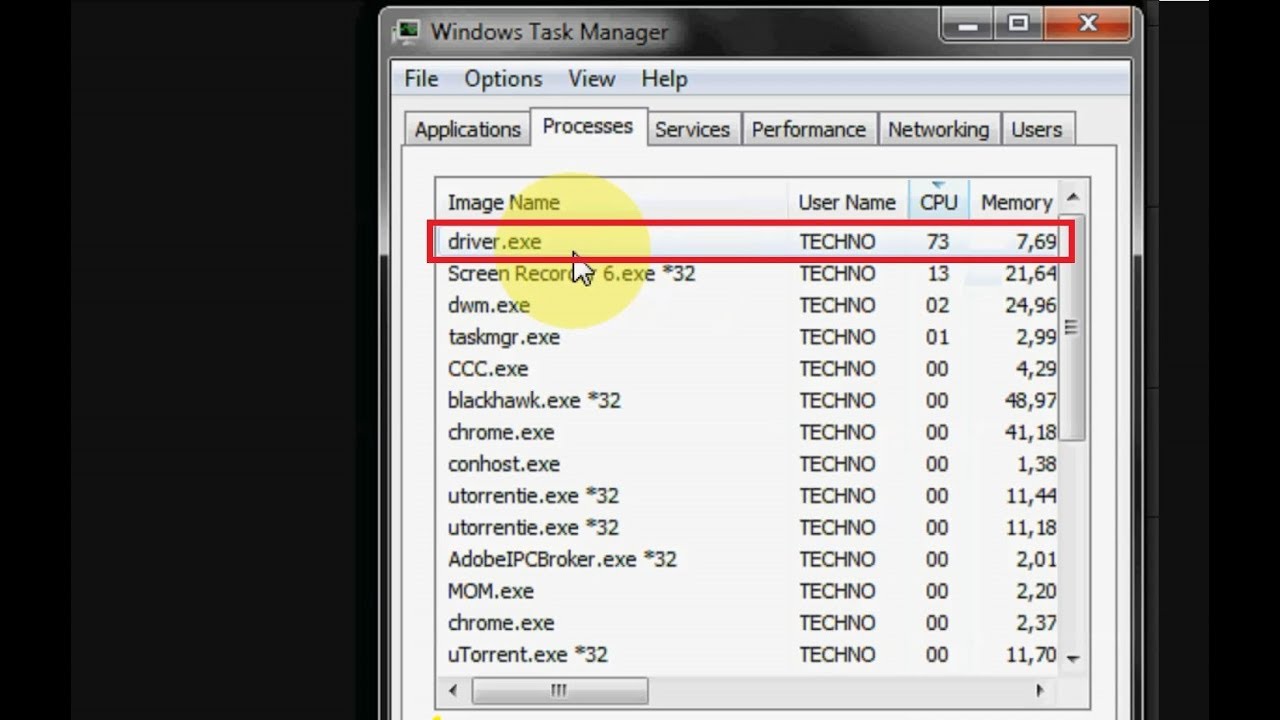The height and width of the screenshot is (720, 1280).
Task: Click the horizontal scrollbar thumb
Action: (559, 690)
